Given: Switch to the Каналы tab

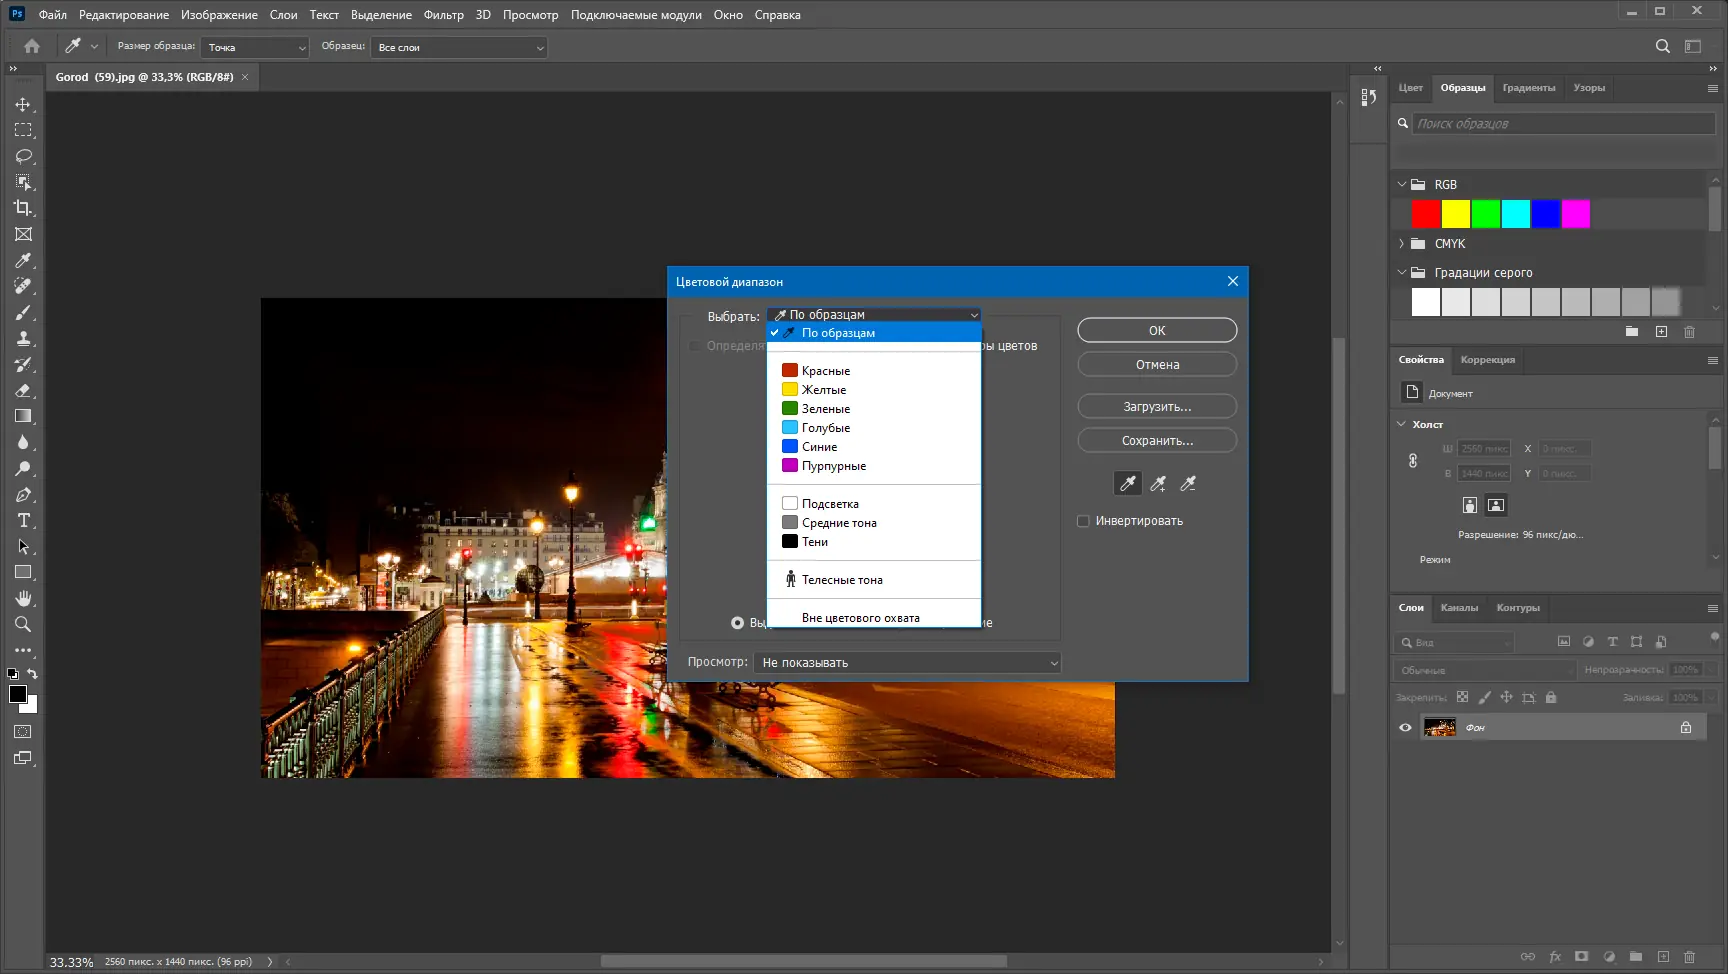Looking at the screenshot, I should tap(1459, 608).
